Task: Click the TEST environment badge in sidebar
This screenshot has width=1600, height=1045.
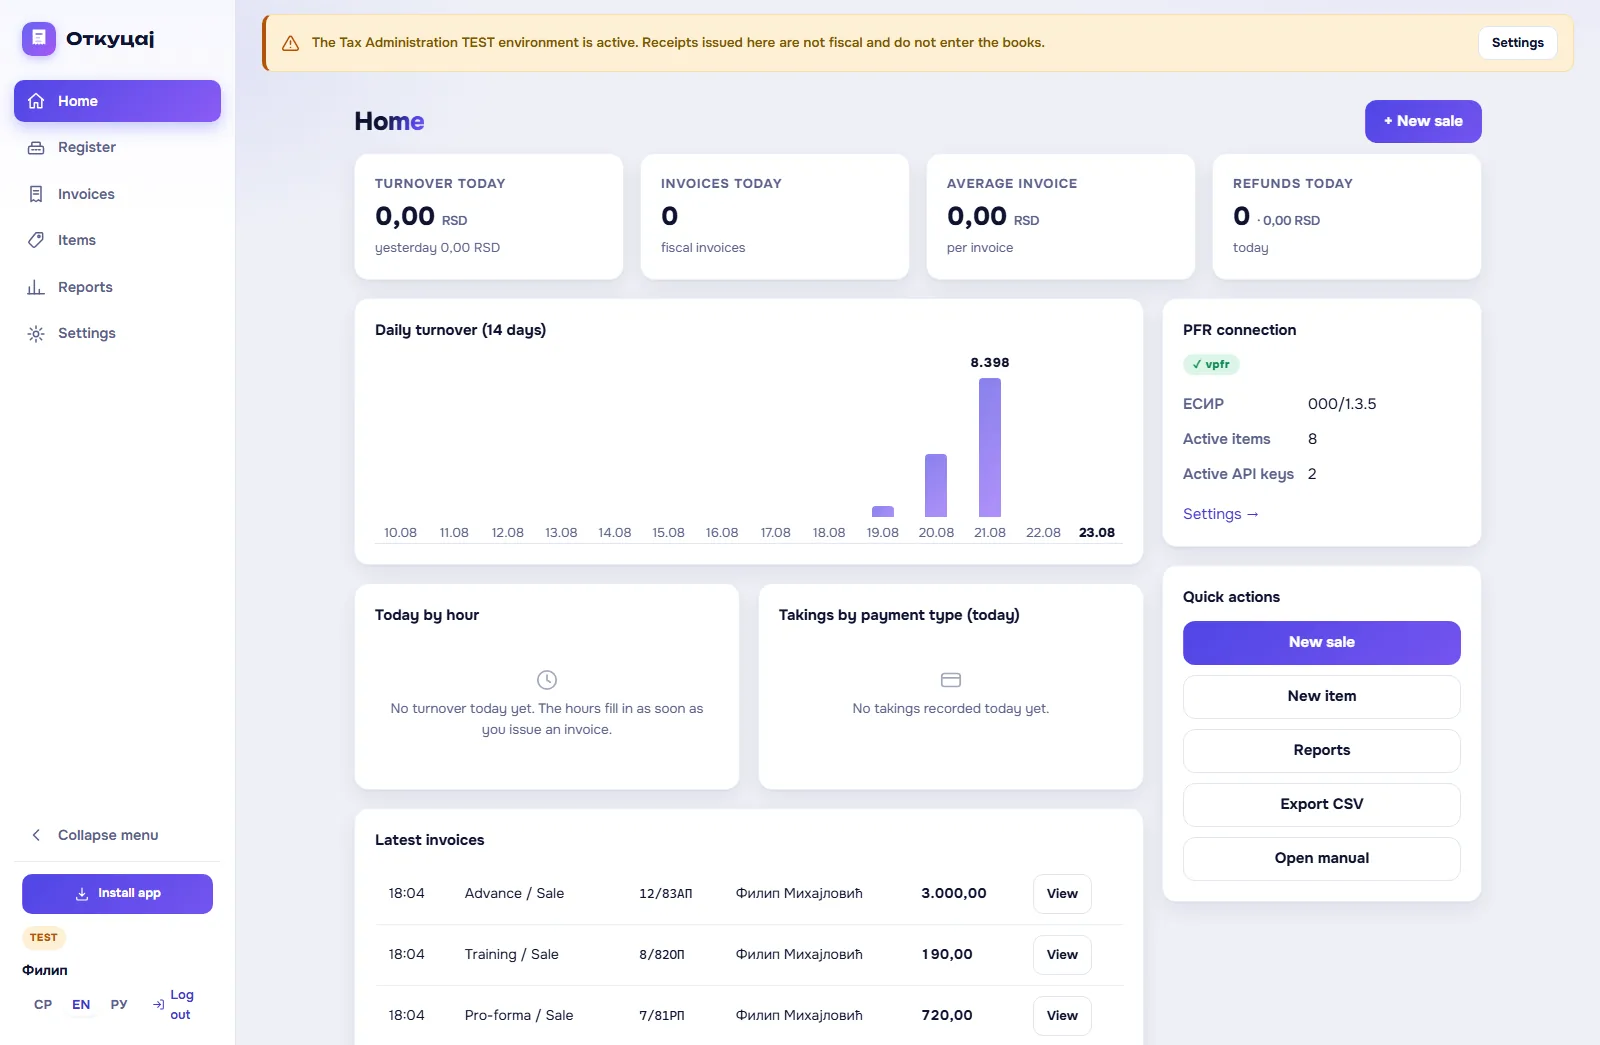Action: 44,938
